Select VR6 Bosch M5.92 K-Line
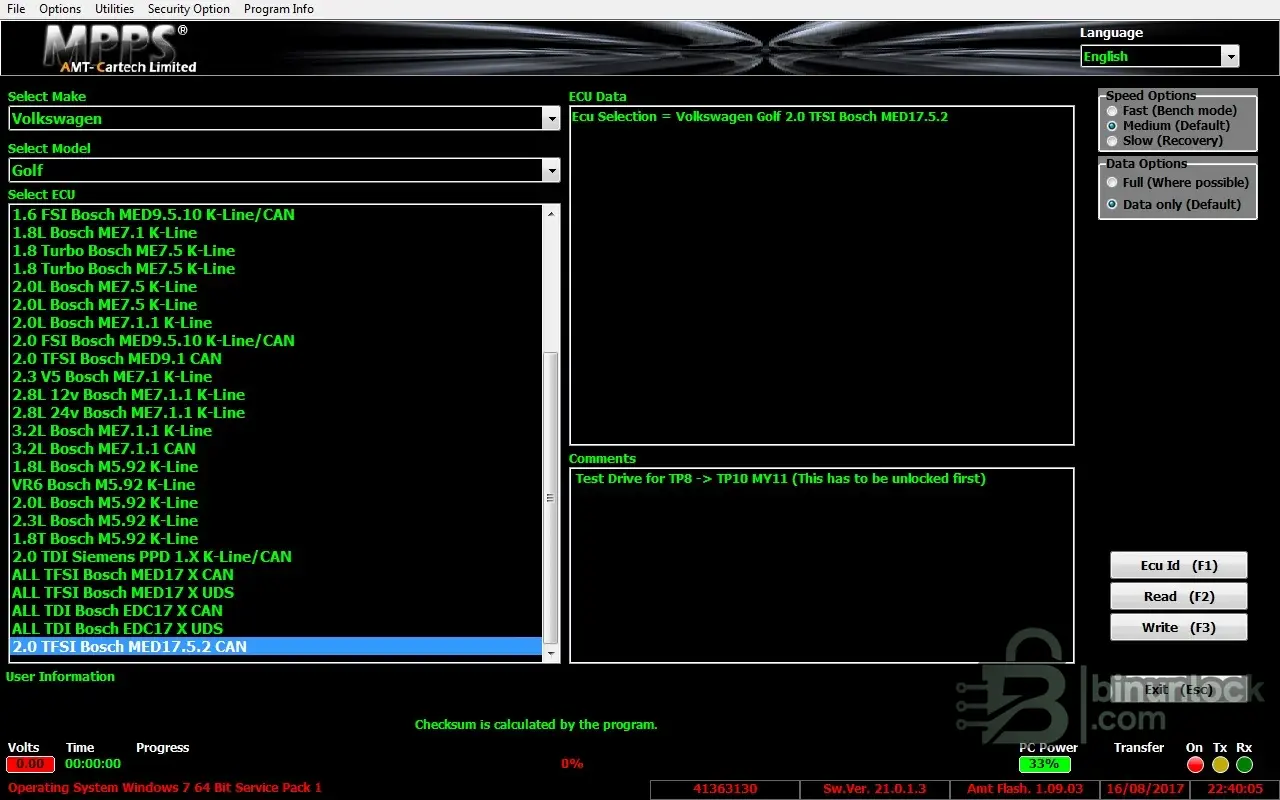 coord(276,485)
